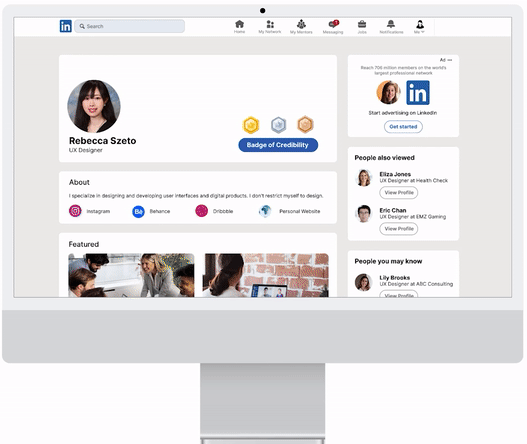
Task: Visit the Dribbble link
Action: tap(214, 211)
